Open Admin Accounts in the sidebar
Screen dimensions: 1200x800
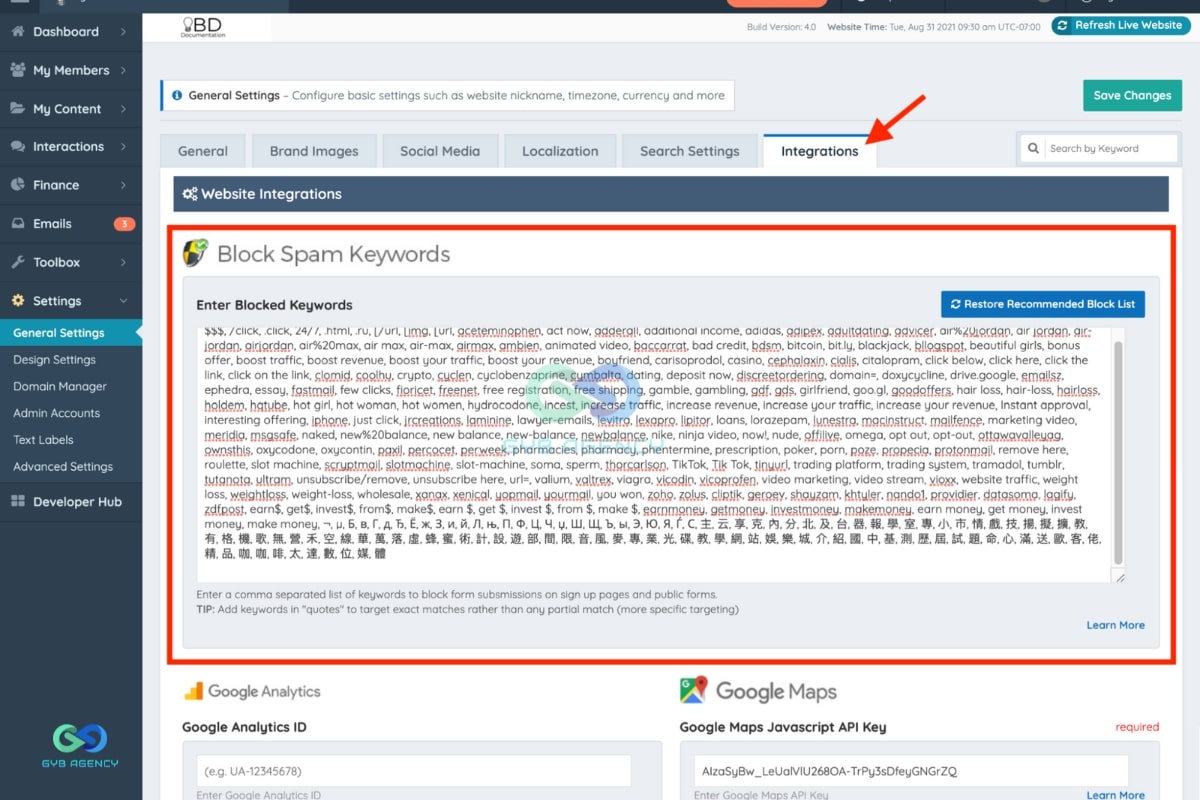(x=56, y=413)
